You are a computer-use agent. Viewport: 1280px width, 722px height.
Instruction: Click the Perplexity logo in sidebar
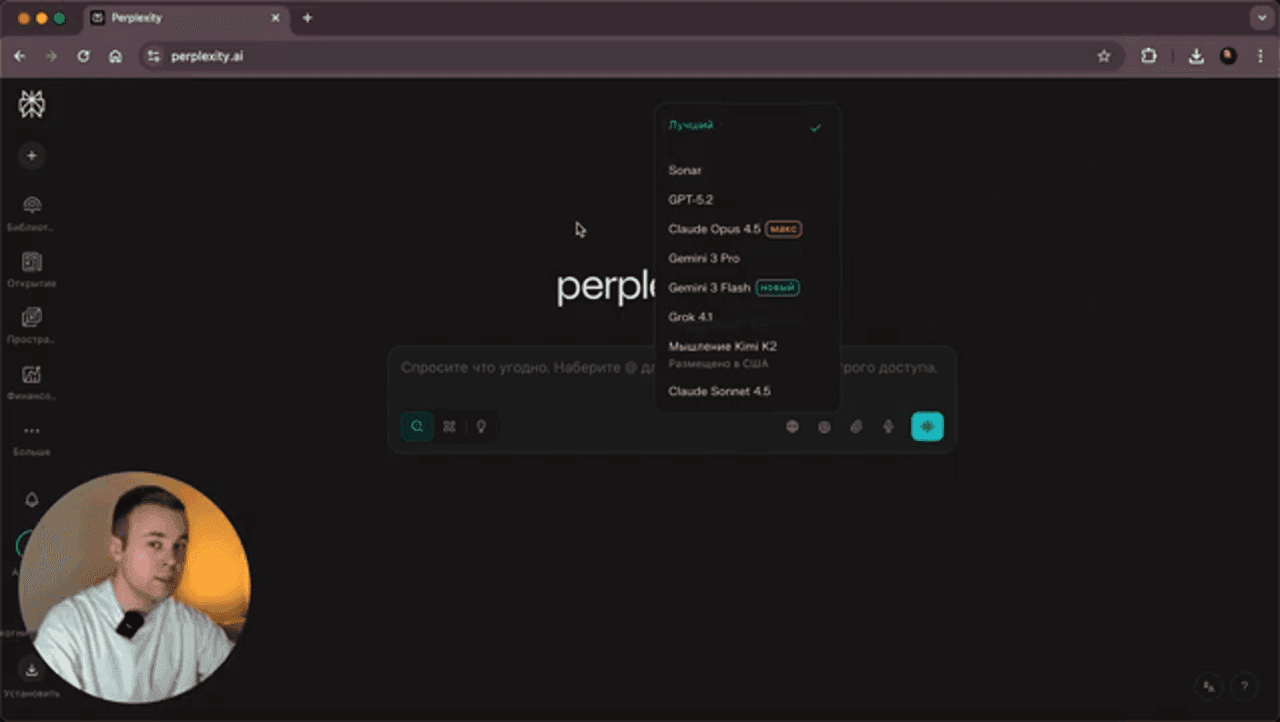click(x=32, y=104)
